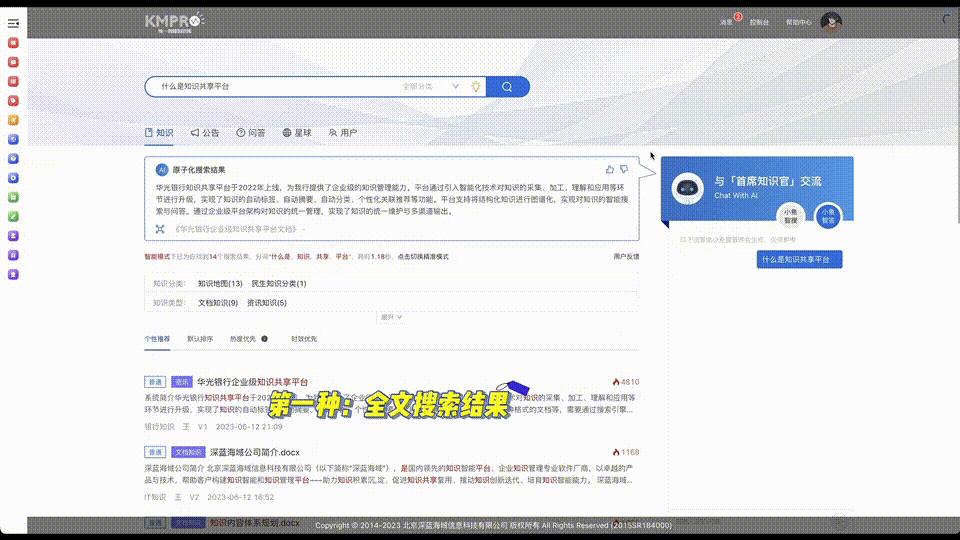The width and height of the screenshot is (960, 540).
Task: Click the 资讯 tag on first result
Action: tap(182, 382)
